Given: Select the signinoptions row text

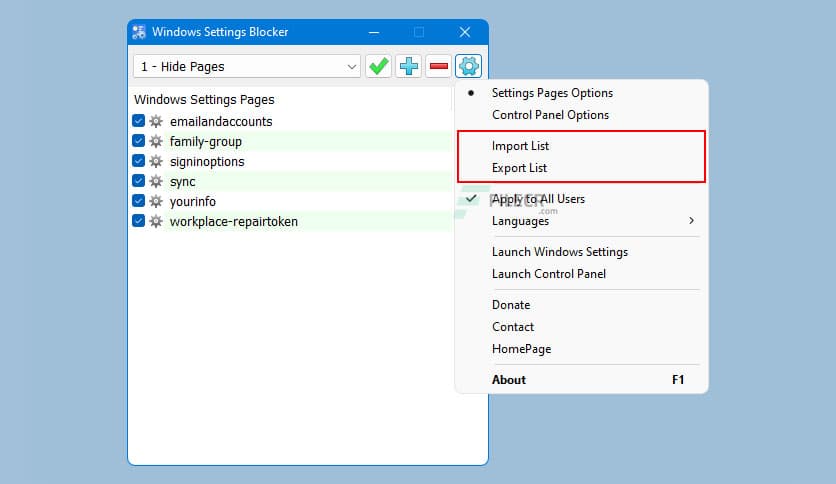Looking at the screenshot, I should pyautogui.click(x=207, y=162).
